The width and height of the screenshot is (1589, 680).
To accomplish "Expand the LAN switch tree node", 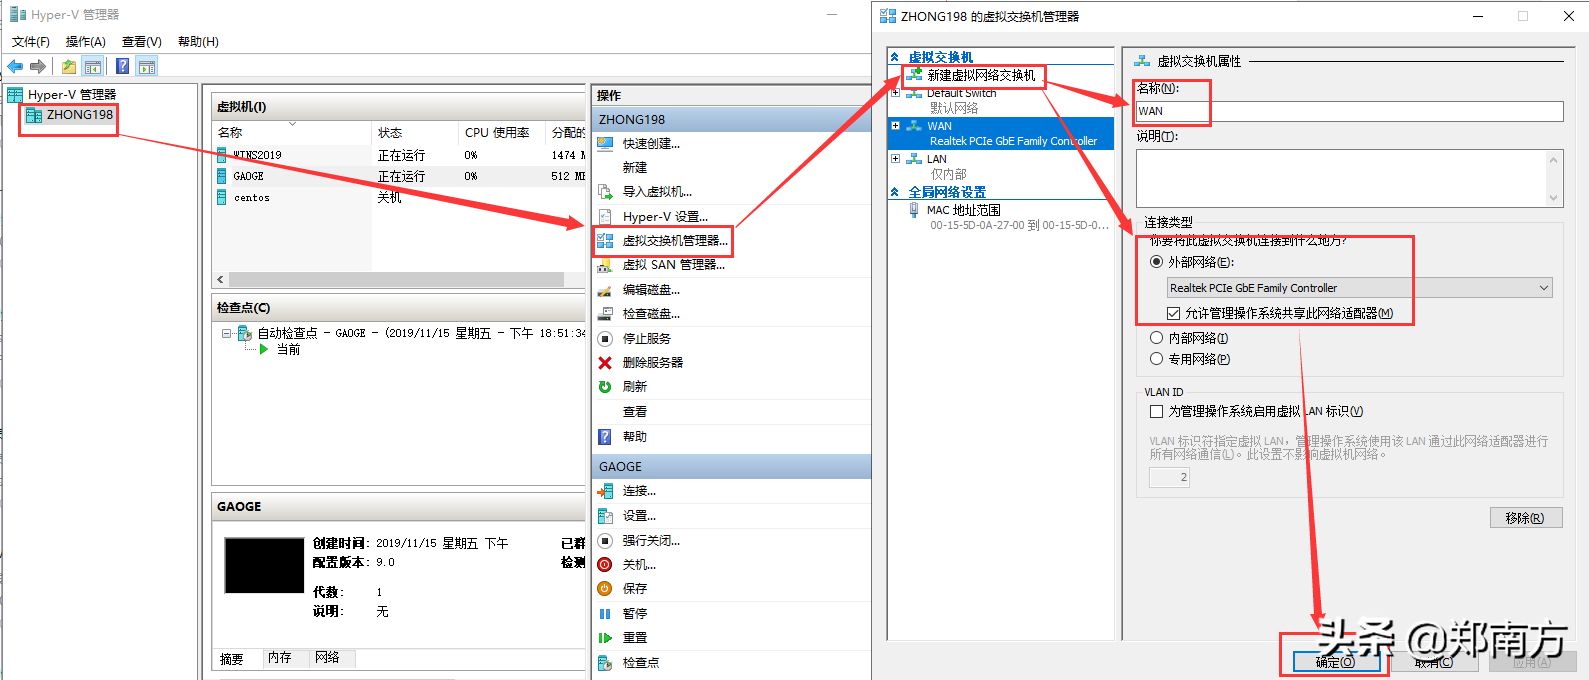I will click(896, 159).
